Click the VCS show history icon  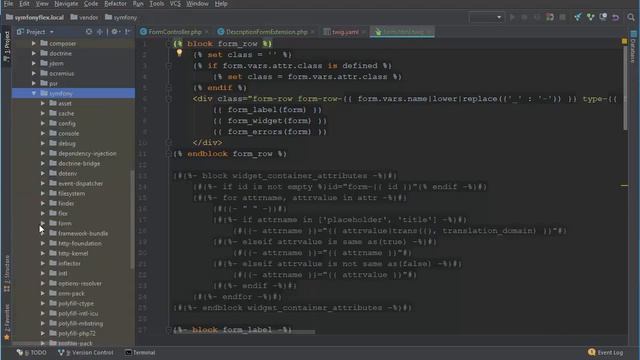click(603, 17)
